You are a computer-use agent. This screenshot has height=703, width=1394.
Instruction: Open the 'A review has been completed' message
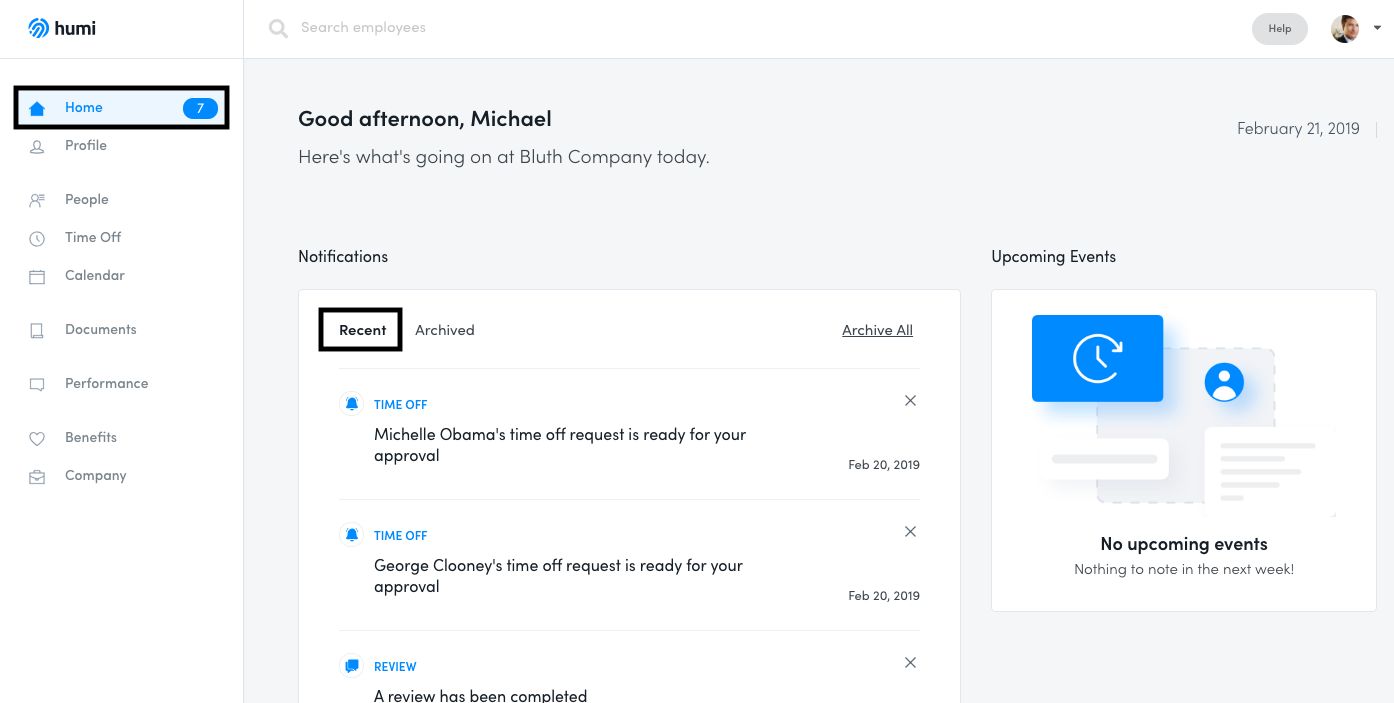tap(480, 695)
